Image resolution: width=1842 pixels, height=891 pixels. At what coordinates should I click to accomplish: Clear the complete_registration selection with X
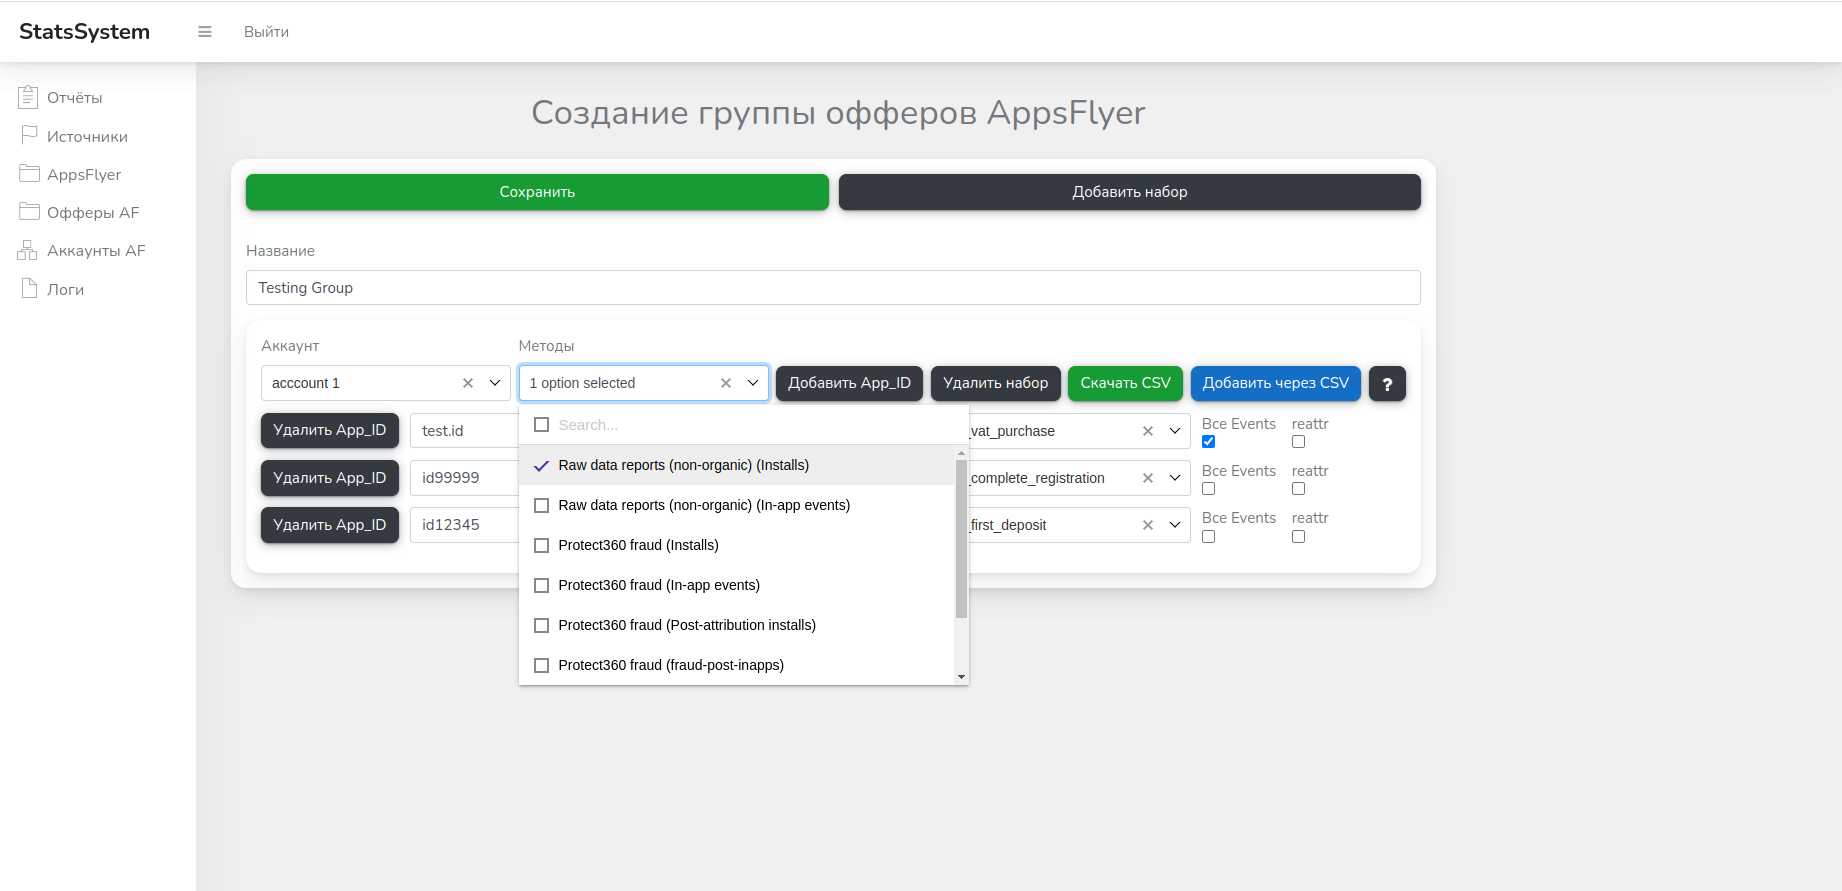1148,478
